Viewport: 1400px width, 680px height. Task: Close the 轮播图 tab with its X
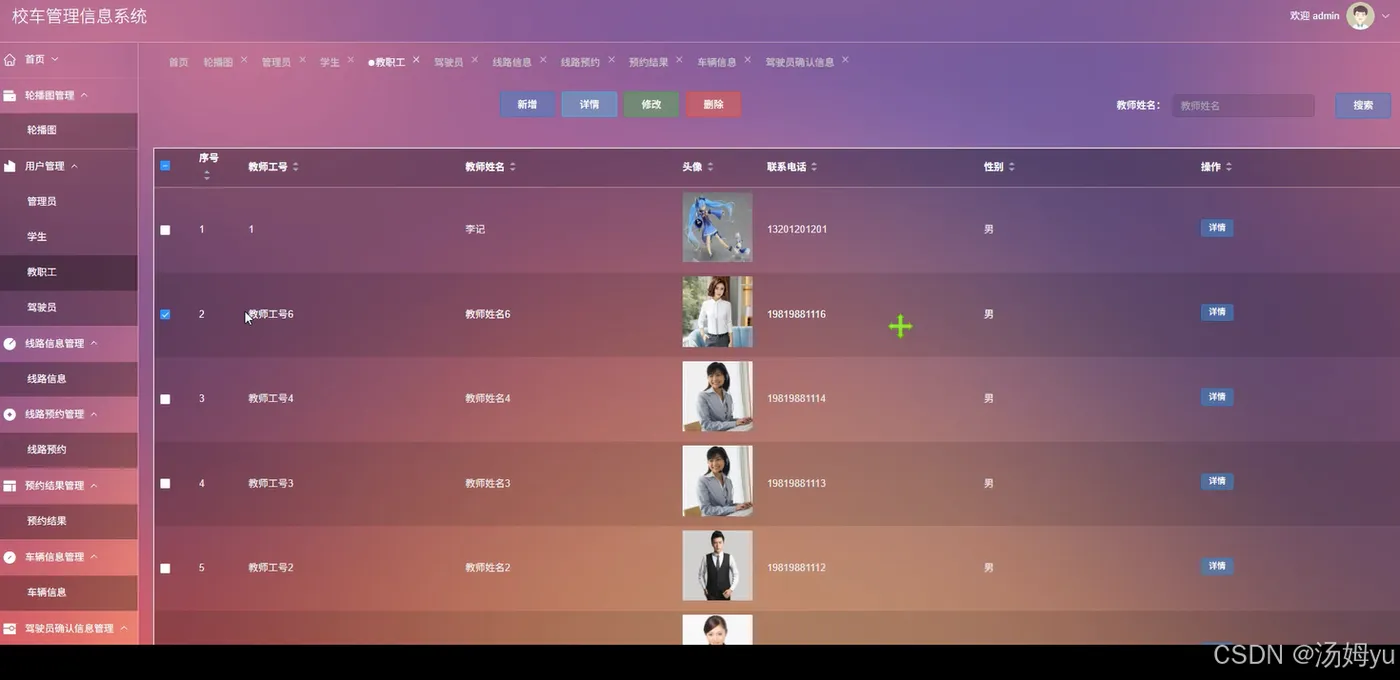(243, 60)
